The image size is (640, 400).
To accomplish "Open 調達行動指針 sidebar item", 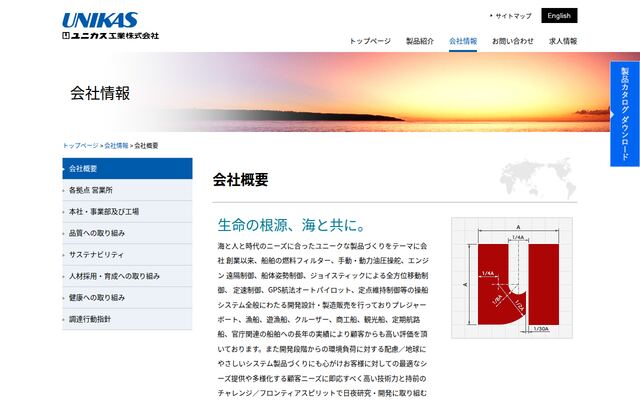I will (127, 319).
